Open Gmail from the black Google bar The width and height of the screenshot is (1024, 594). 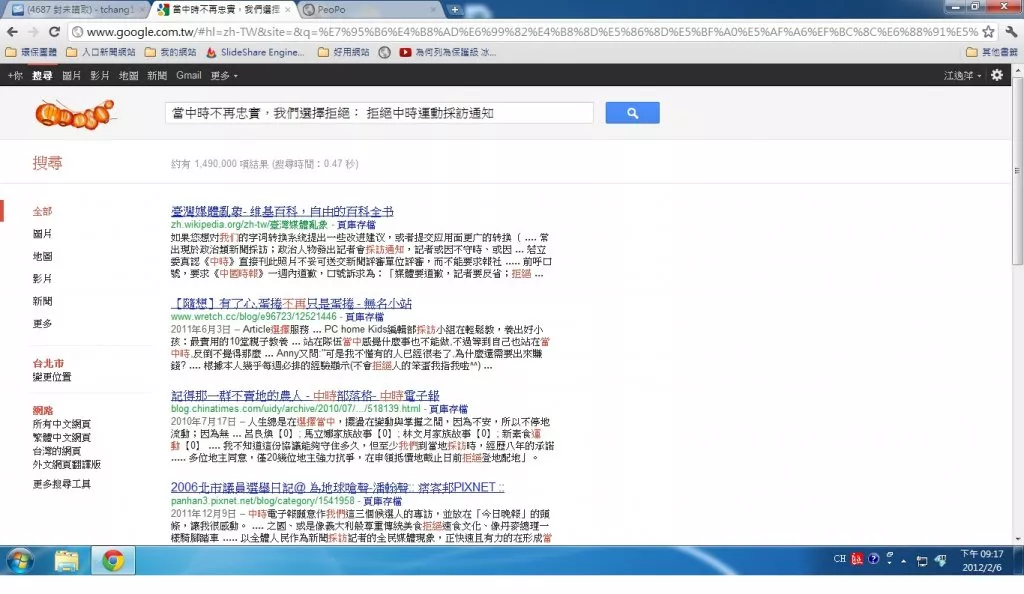pyautogui.click(x=189, y=76)
